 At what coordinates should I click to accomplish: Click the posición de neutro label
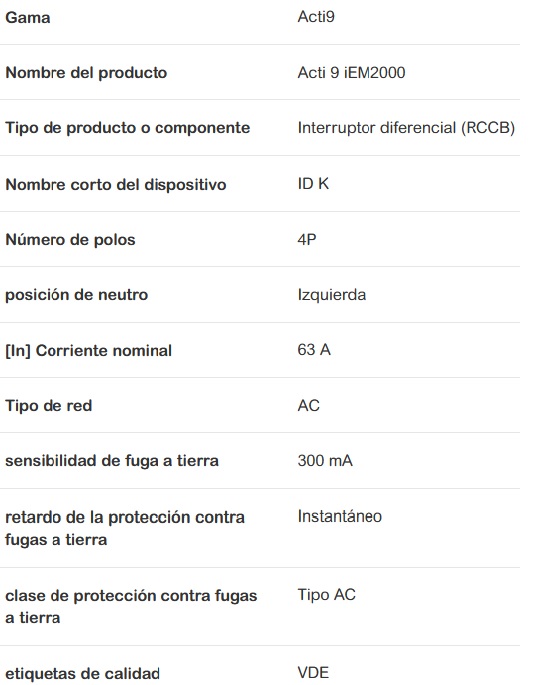[x=76, y=295]
